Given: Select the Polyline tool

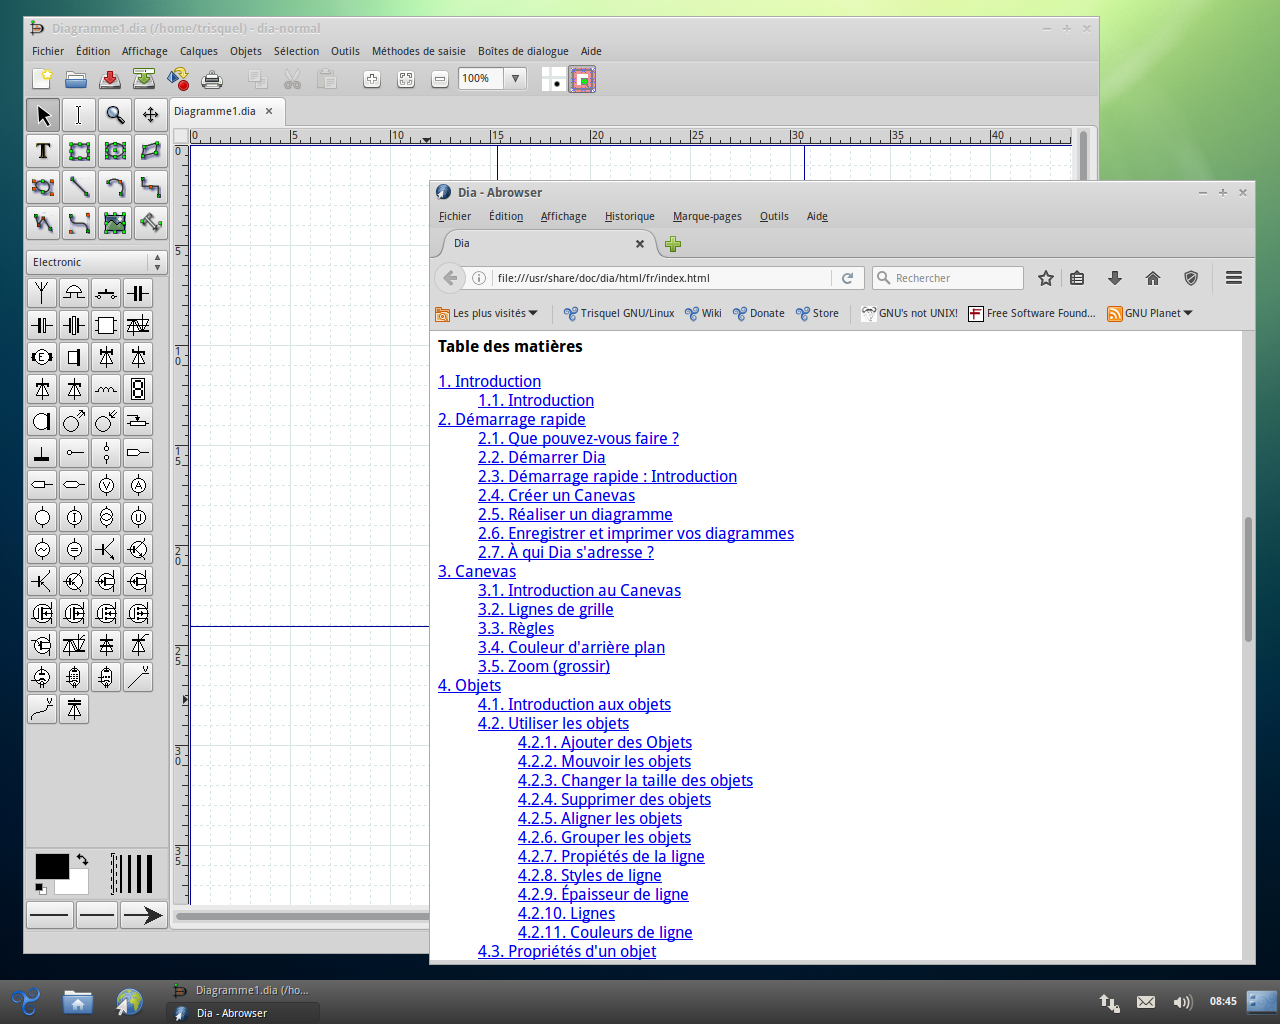Looking at the screenshot, I should 43,223.
